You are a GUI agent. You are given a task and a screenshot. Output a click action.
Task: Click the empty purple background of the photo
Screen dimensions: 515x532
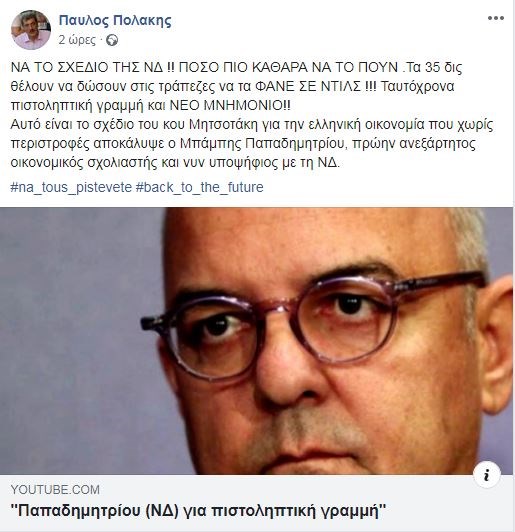[75, 322]
